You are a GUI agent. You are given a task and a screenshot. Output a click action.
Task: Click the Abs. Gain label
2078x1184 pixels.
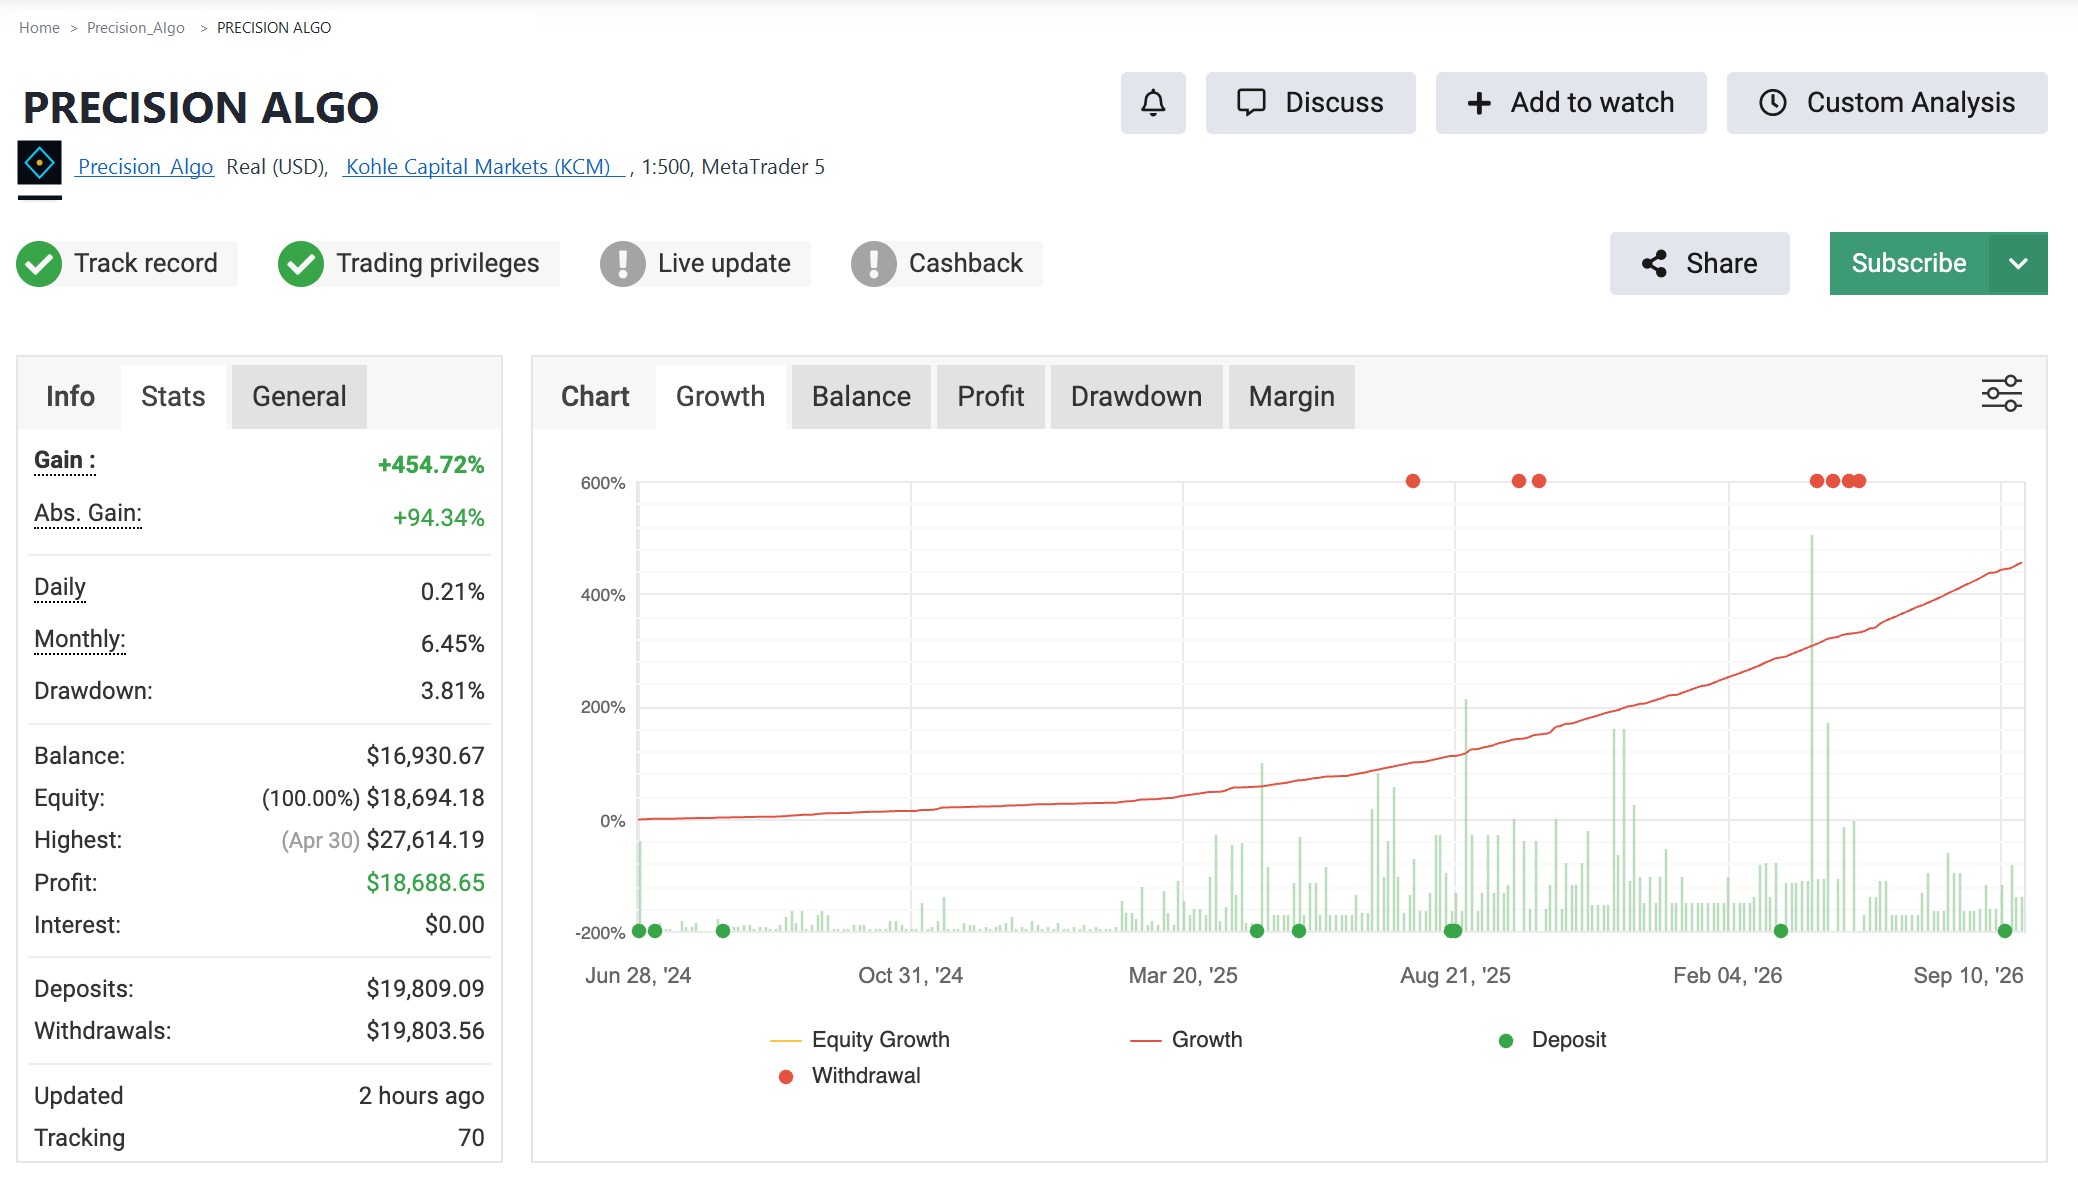[88, 513]
